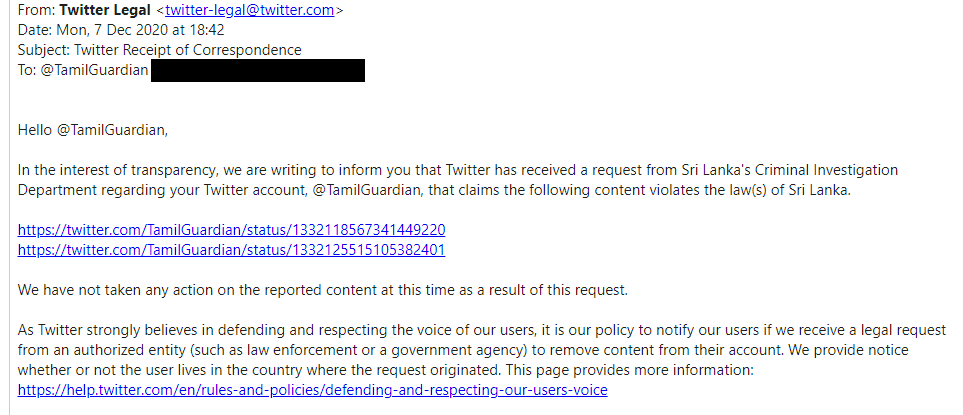Click the To: header label
Viewport: 963px width, 415px height.
pos(27,71)
